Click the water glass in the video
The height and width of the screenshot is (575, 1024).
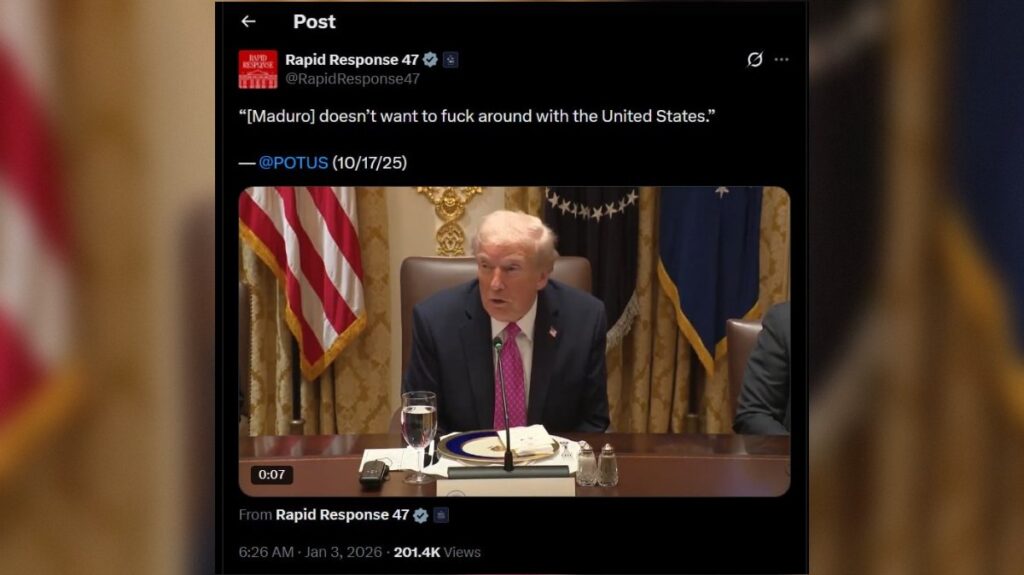pos(419,436)
